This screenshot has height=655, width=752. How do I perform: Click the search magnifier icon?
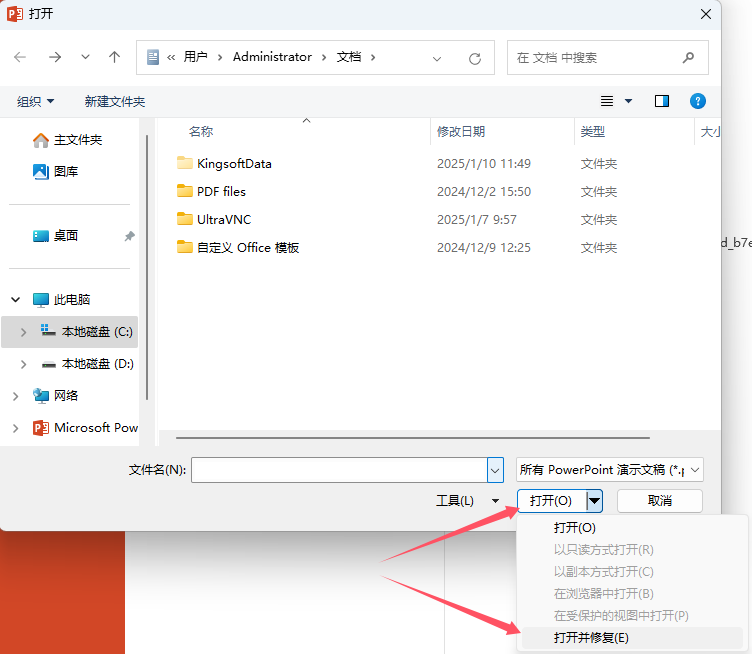pyautogui.click(x=688, y=58)
